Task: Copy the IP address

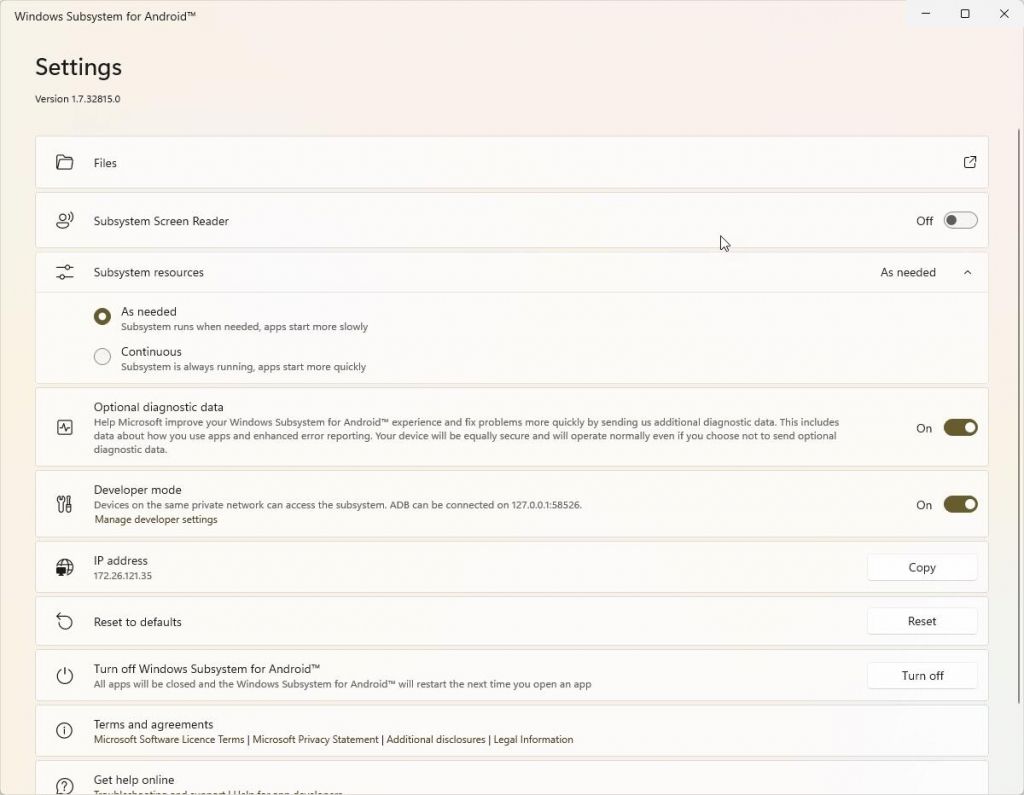Action: [921, 567]
